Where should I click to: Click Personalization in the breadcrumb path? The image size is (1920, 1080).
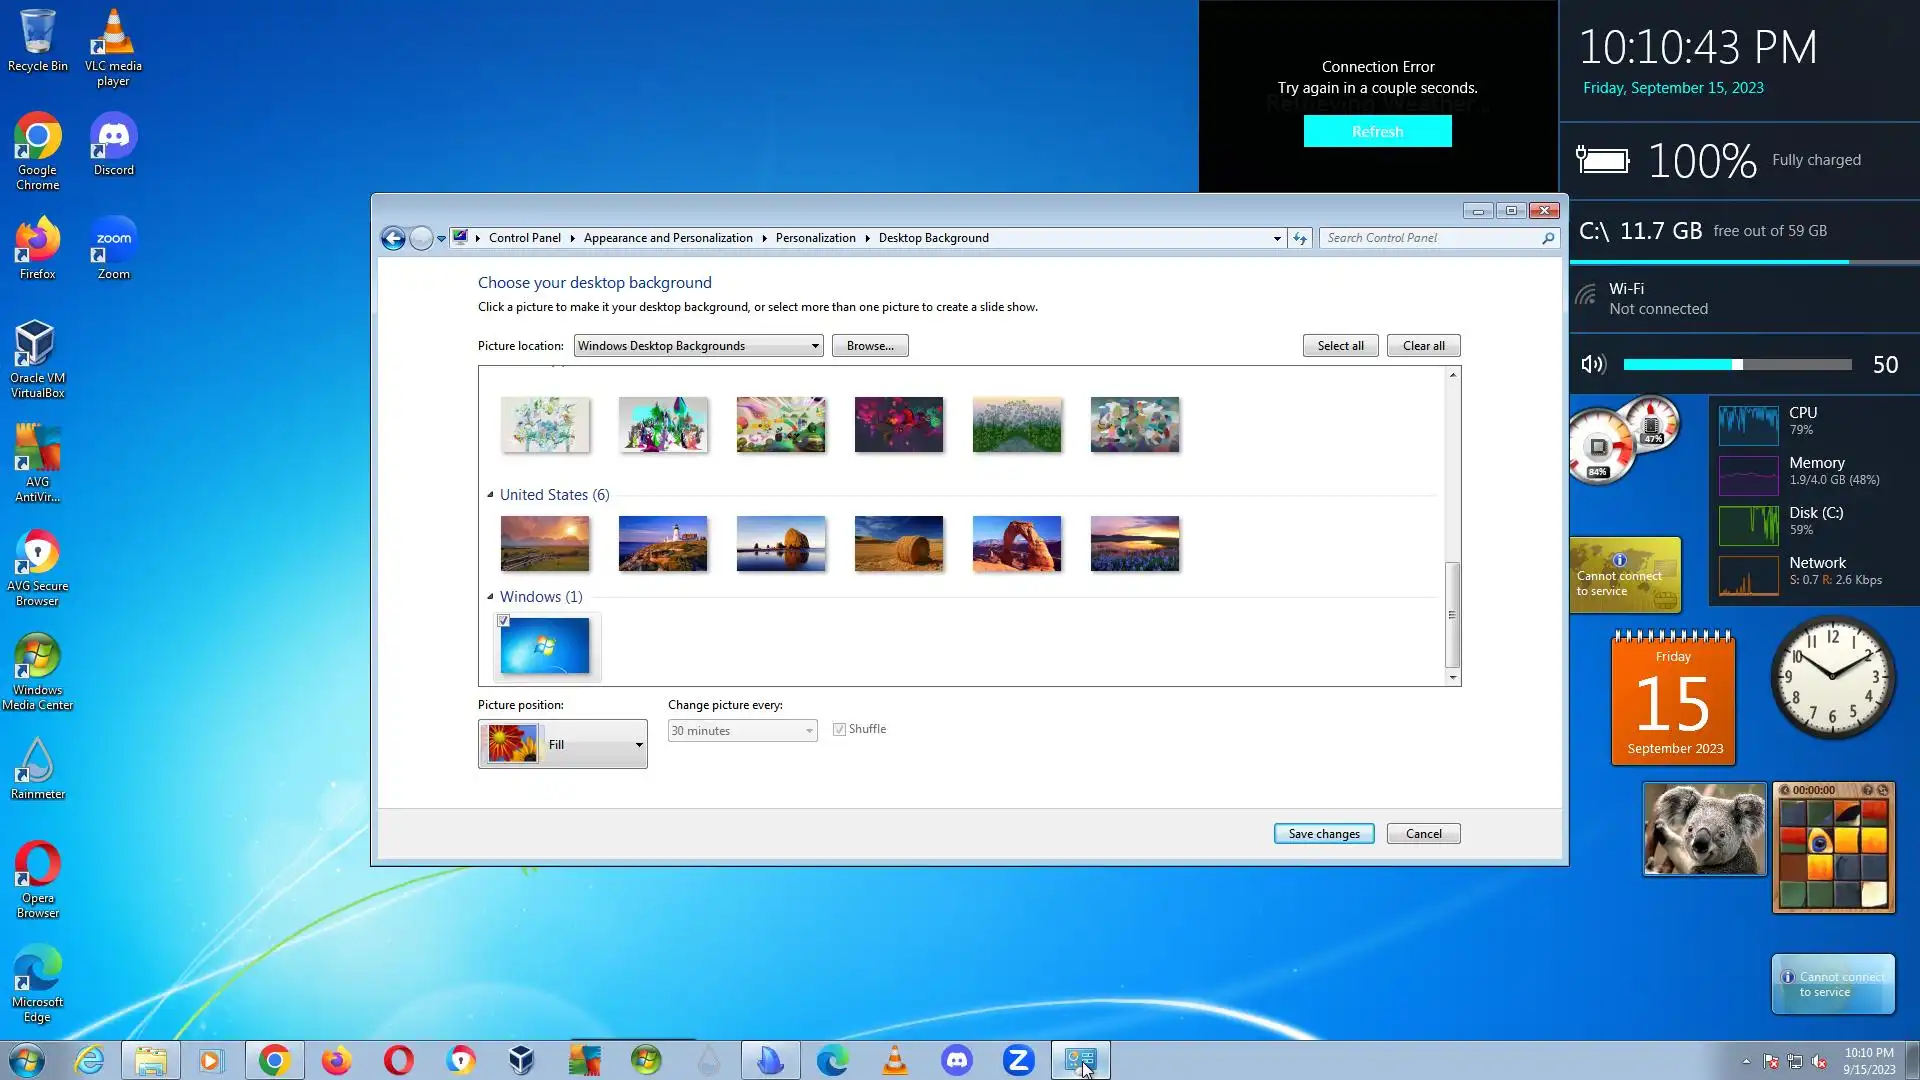[815, 238]
